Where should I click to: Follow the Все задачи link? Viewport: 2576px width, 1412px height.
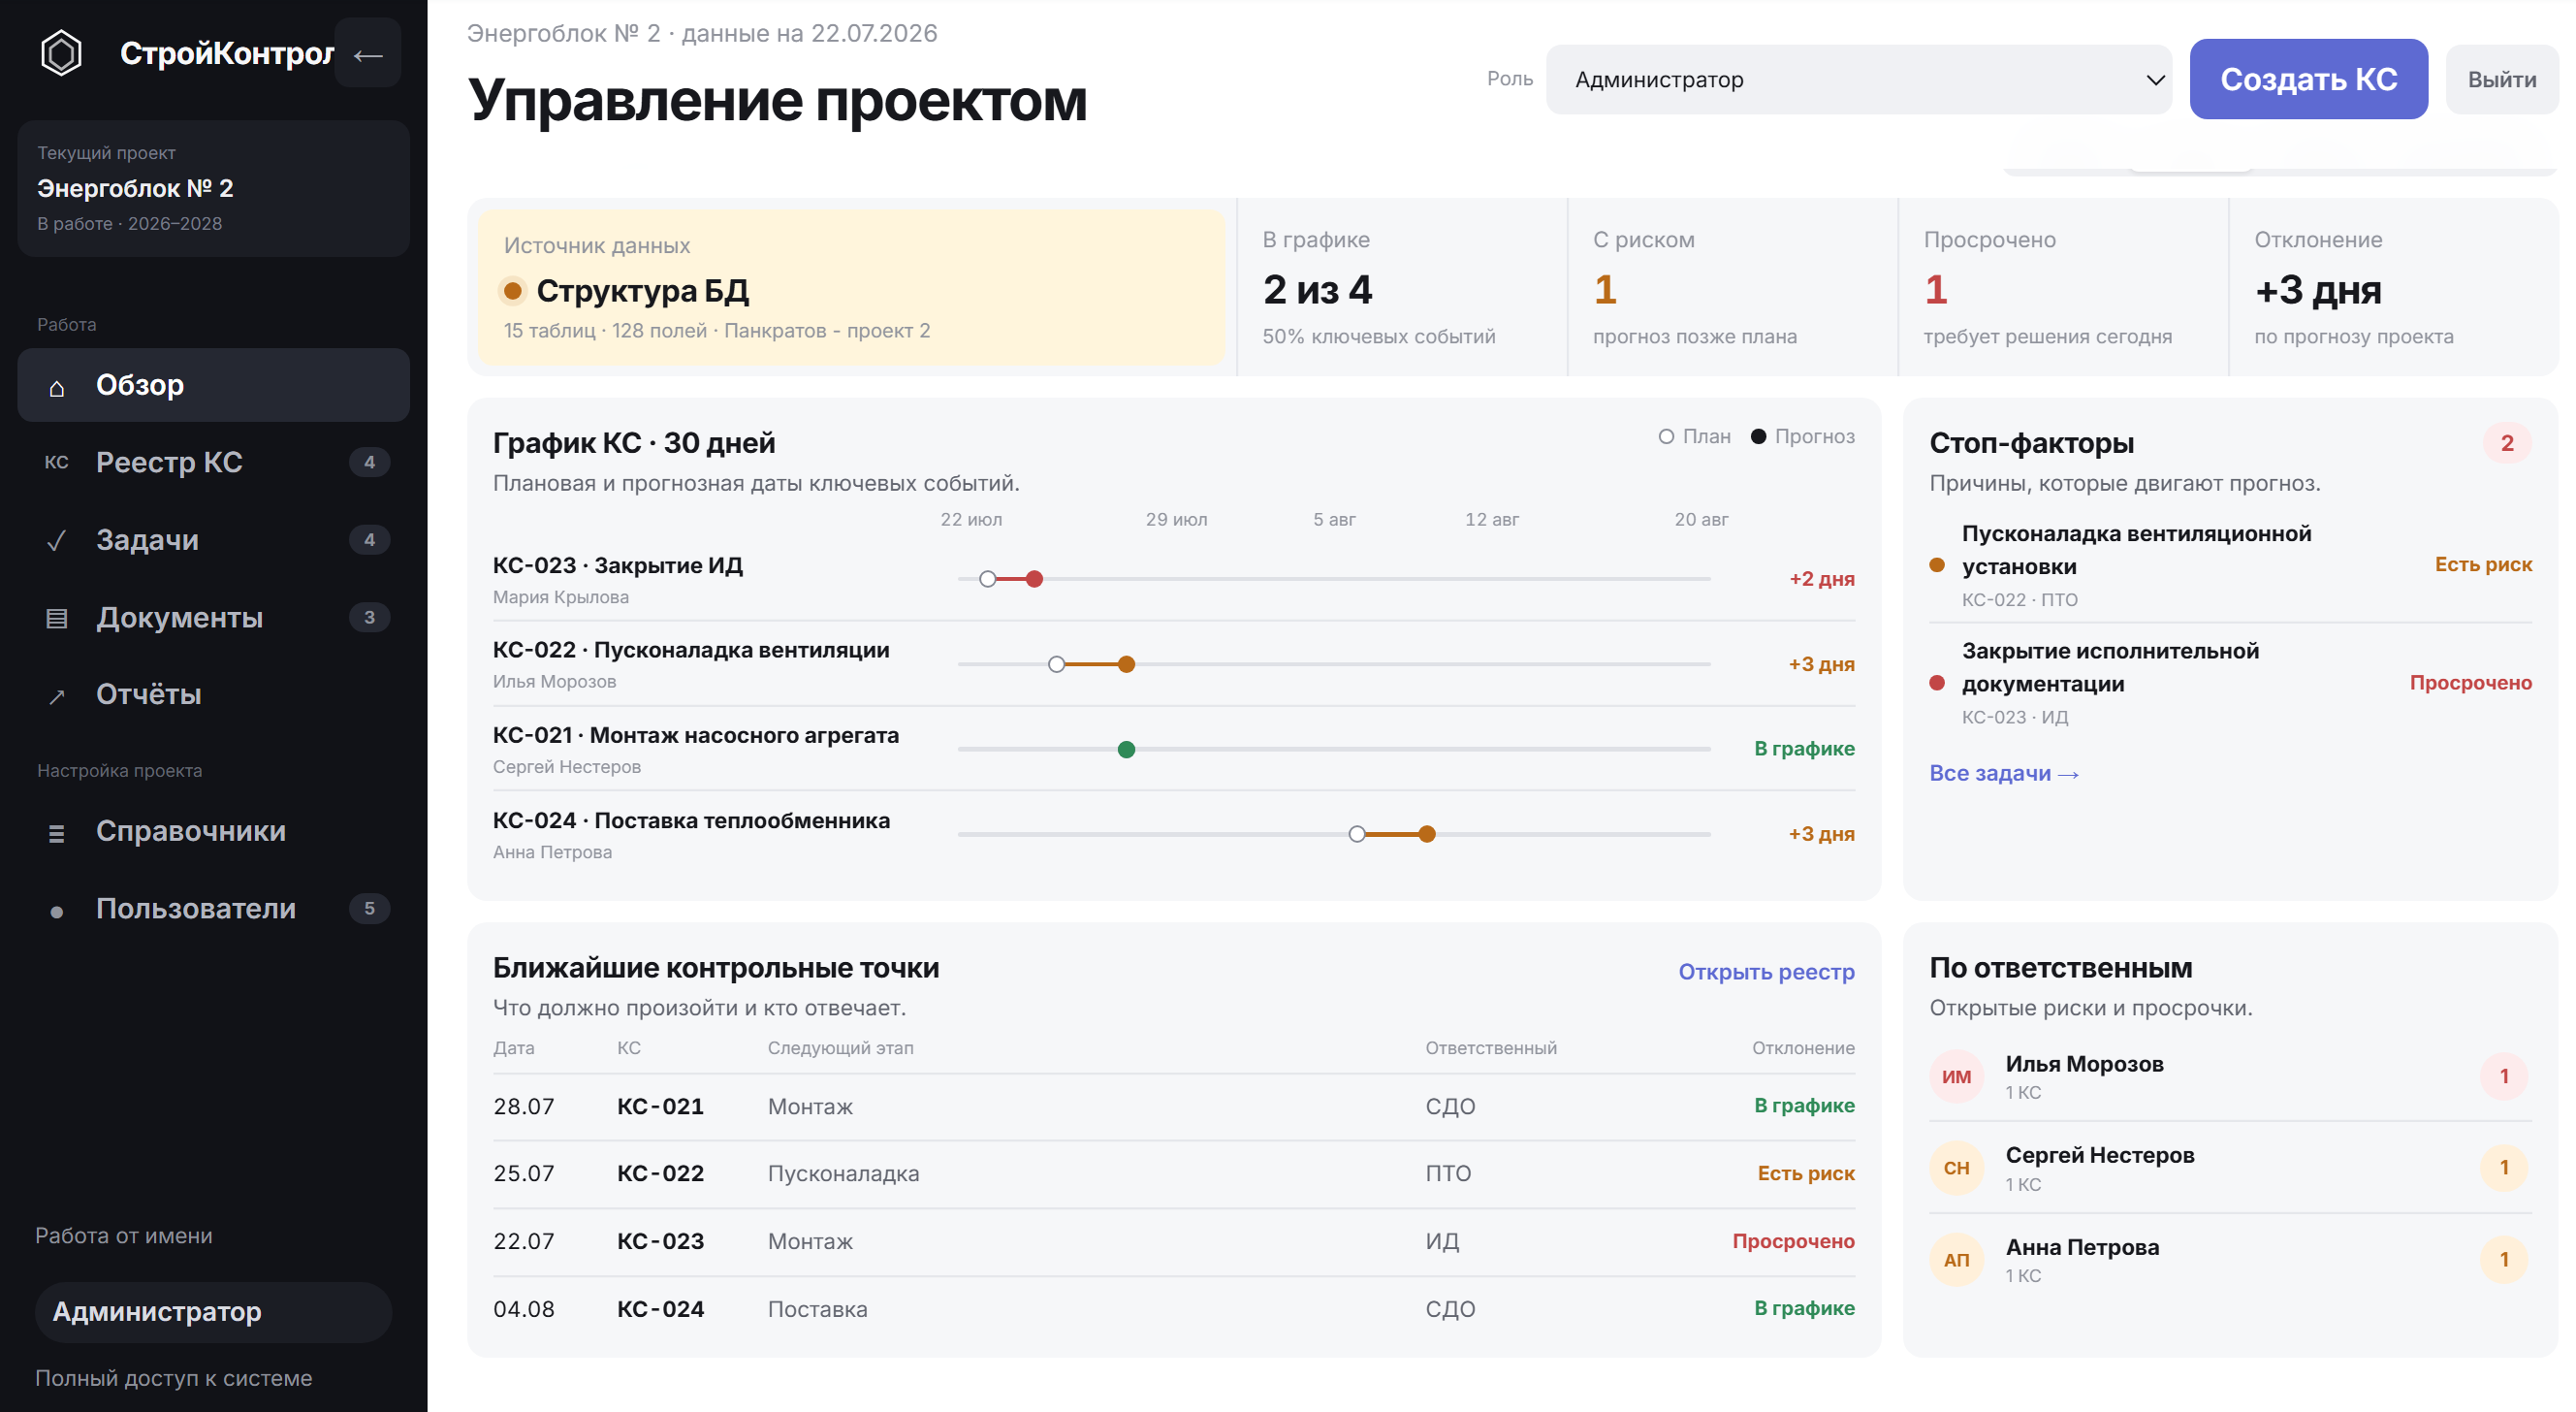click(x=2004, y=773)
